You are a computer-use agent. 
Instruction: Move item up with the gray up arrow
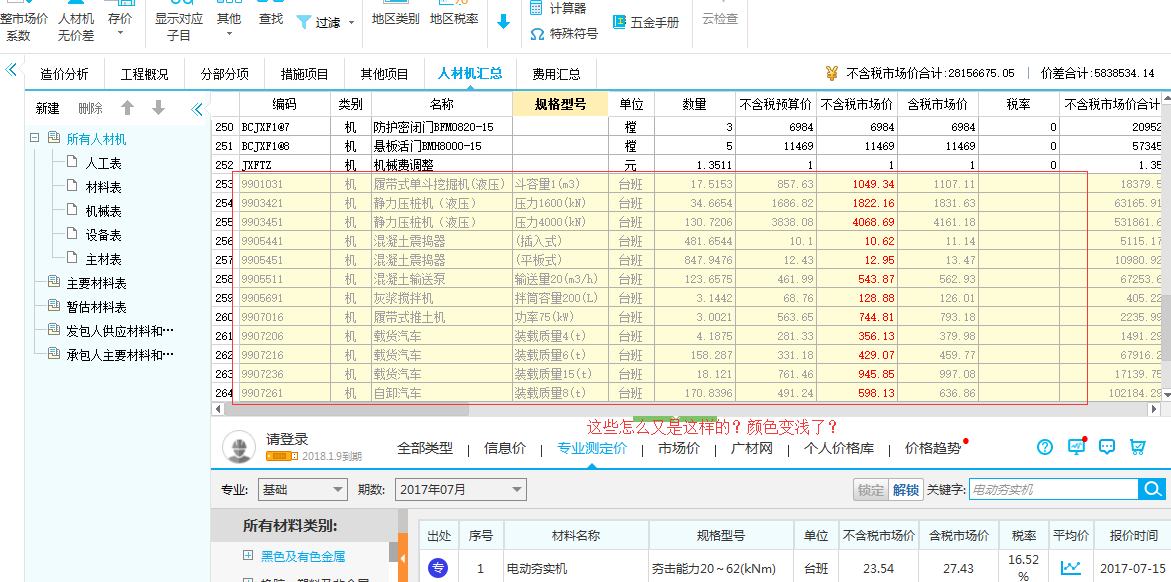point(128,108)
